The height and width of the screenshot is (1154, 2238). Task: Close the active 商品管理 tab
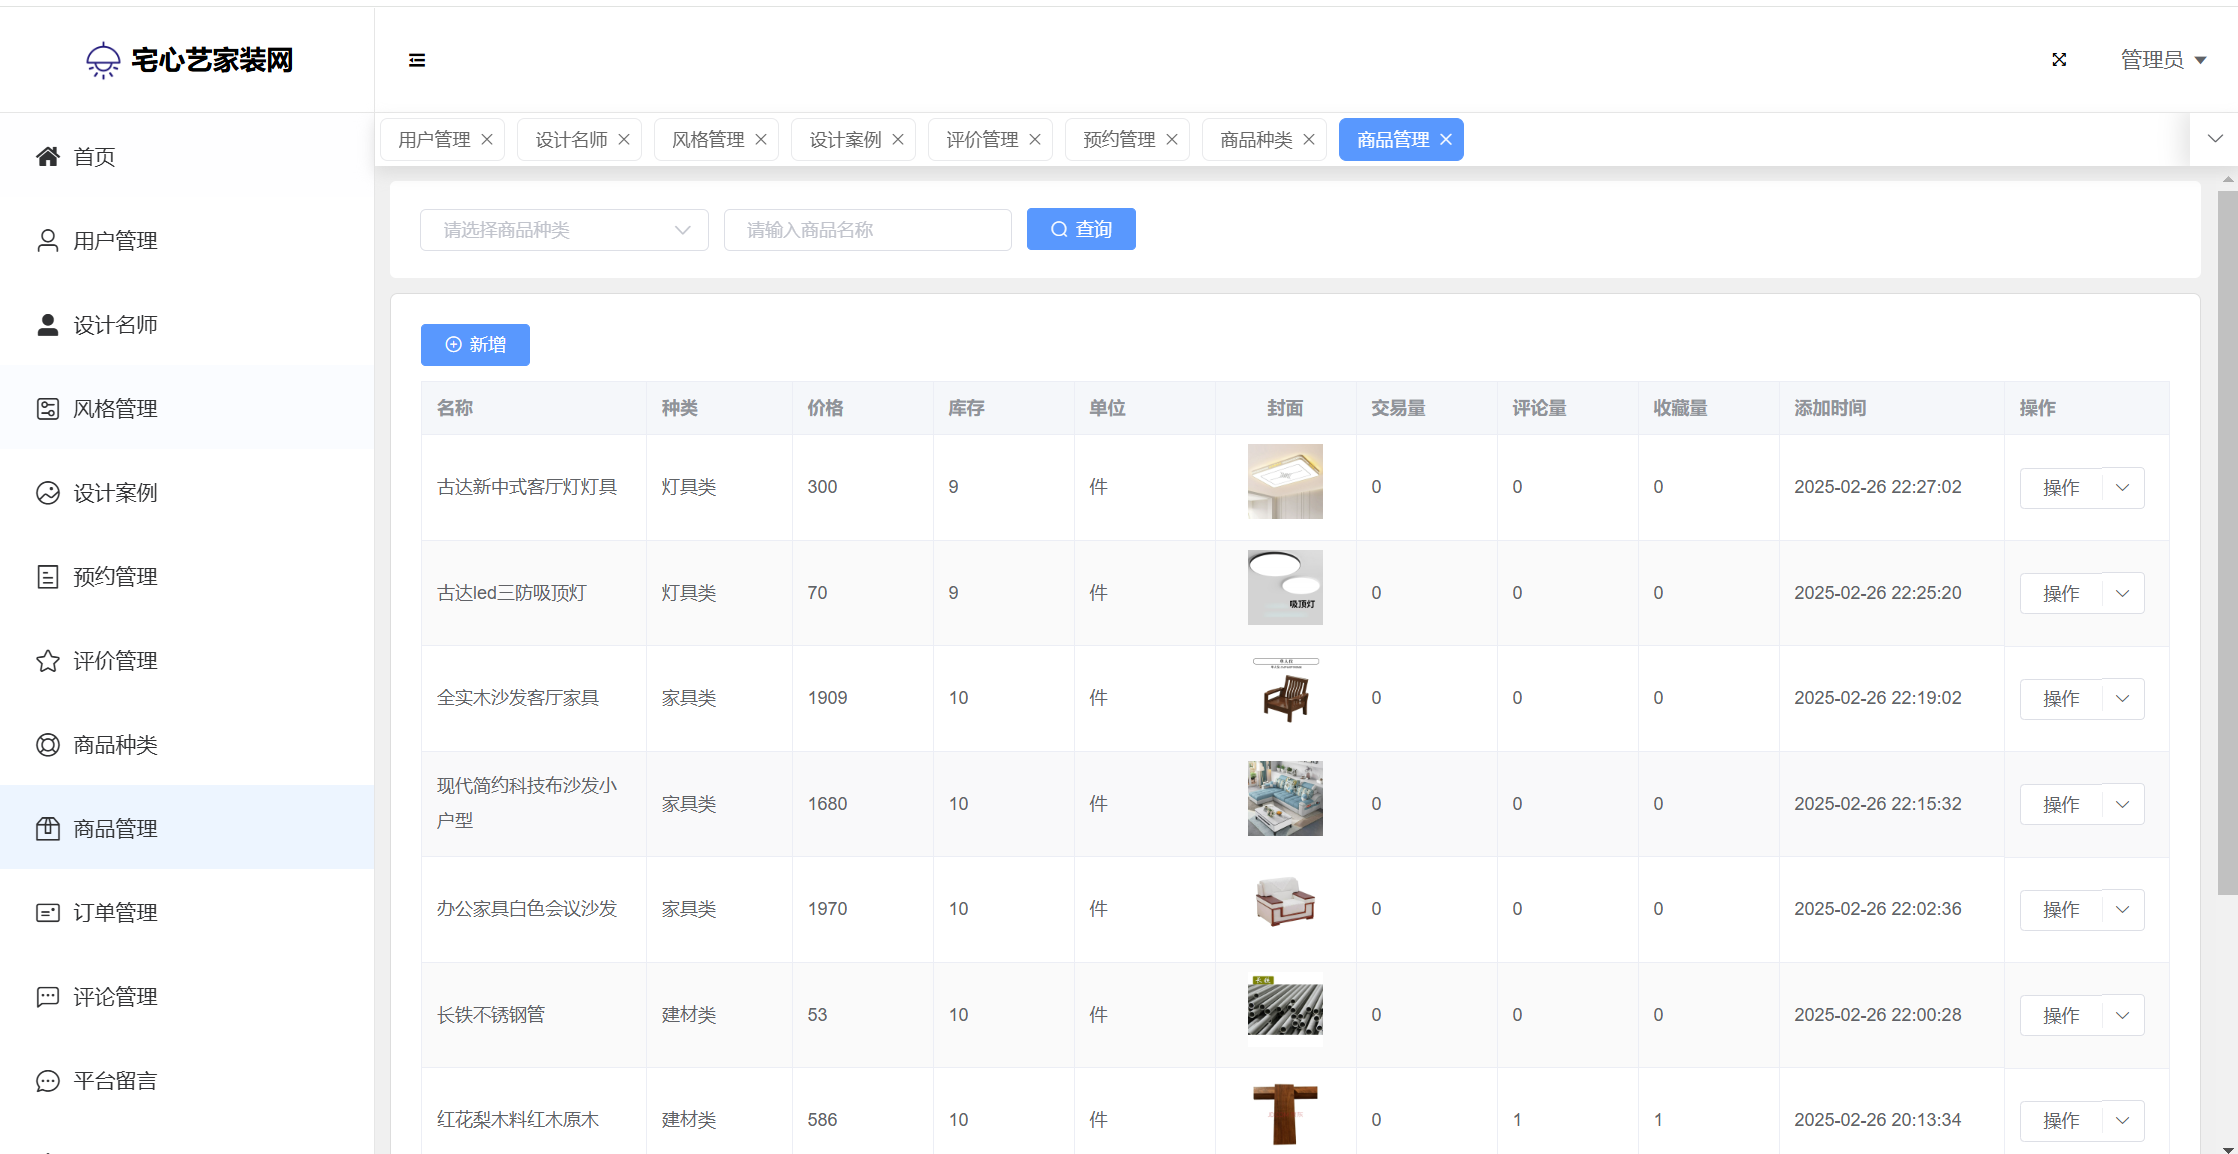pos(1446,140)
